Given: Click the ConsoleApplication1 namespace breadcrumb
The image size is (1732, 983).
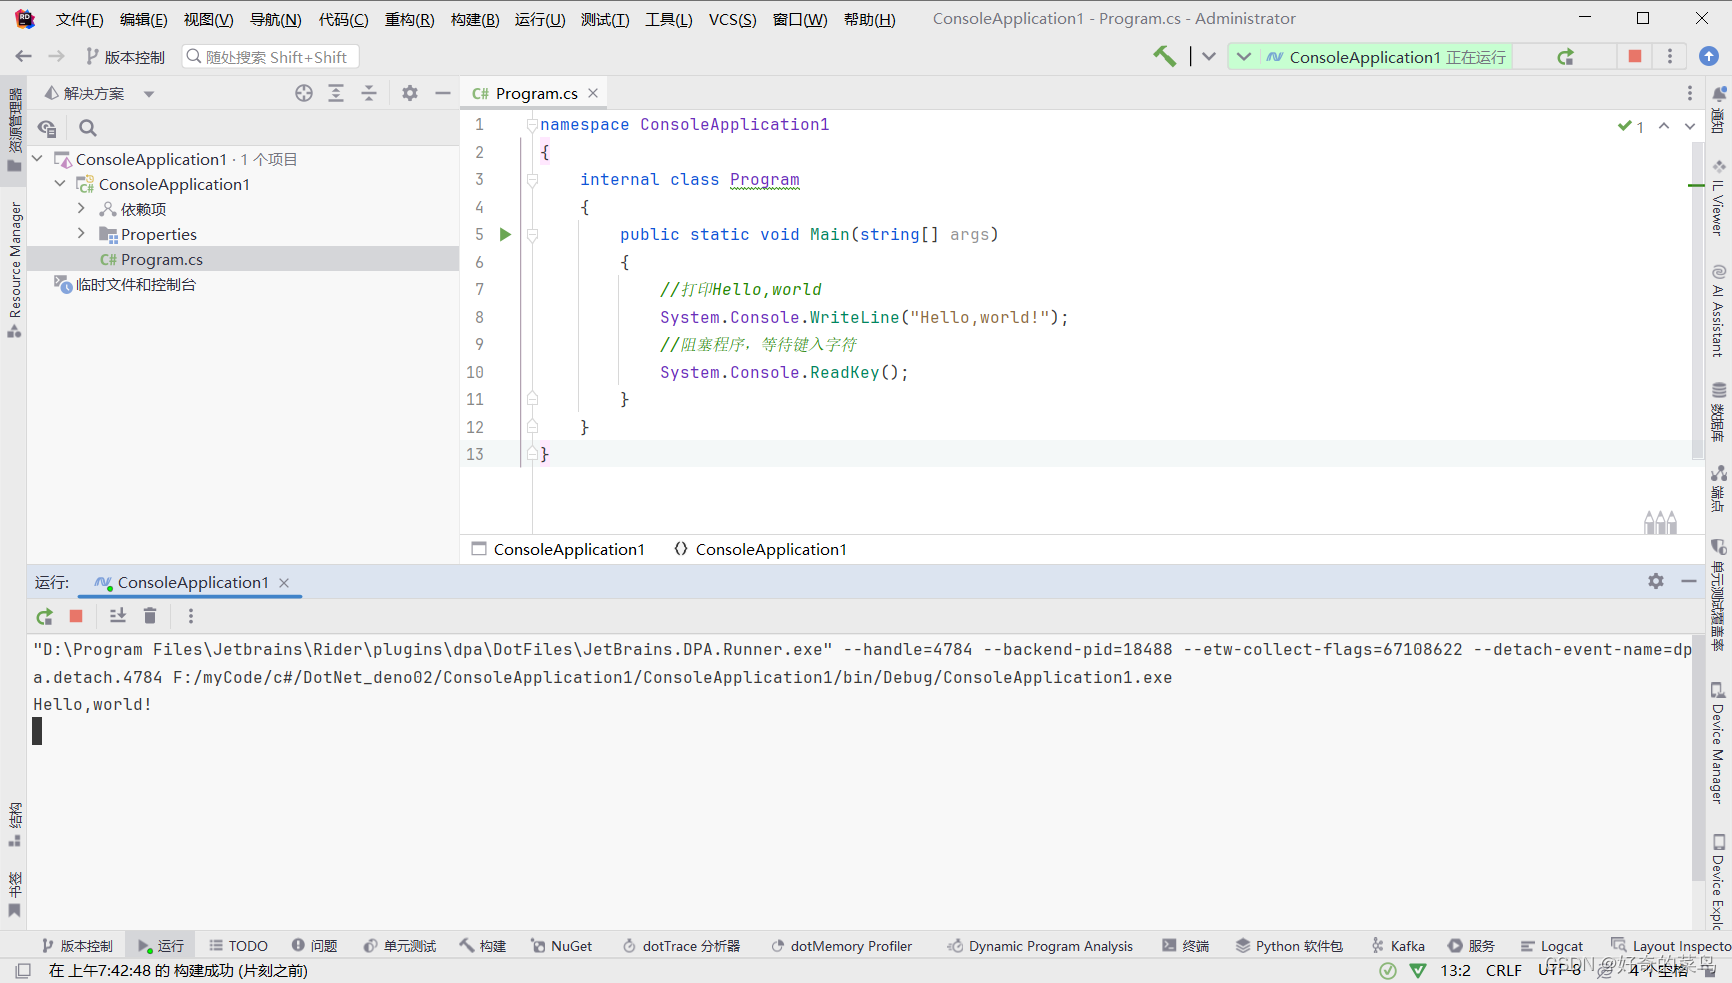Looking at the screenshot, I should coord(760,549).
